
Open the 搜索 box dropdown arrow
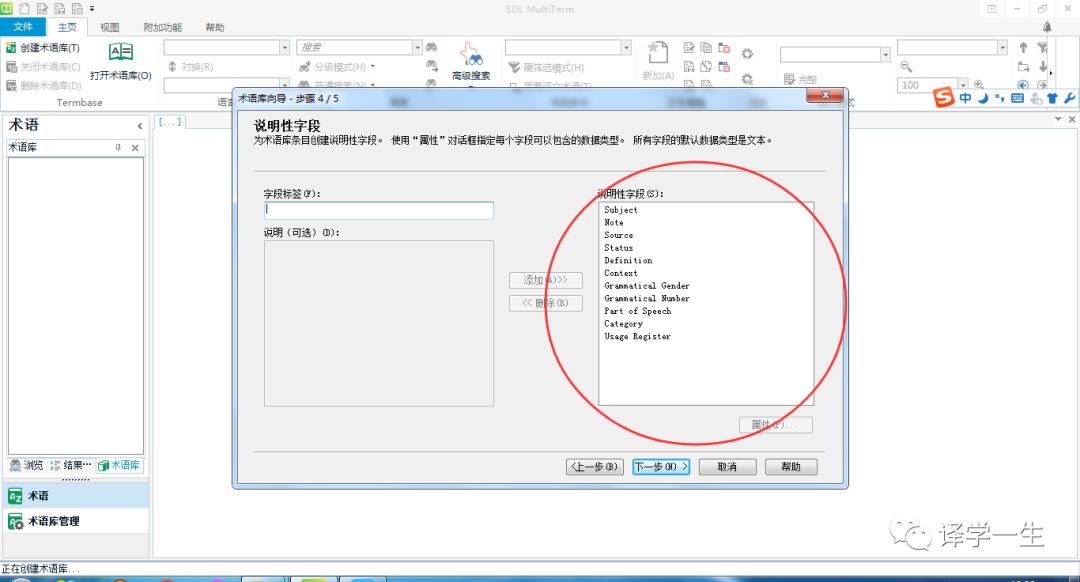417,47
